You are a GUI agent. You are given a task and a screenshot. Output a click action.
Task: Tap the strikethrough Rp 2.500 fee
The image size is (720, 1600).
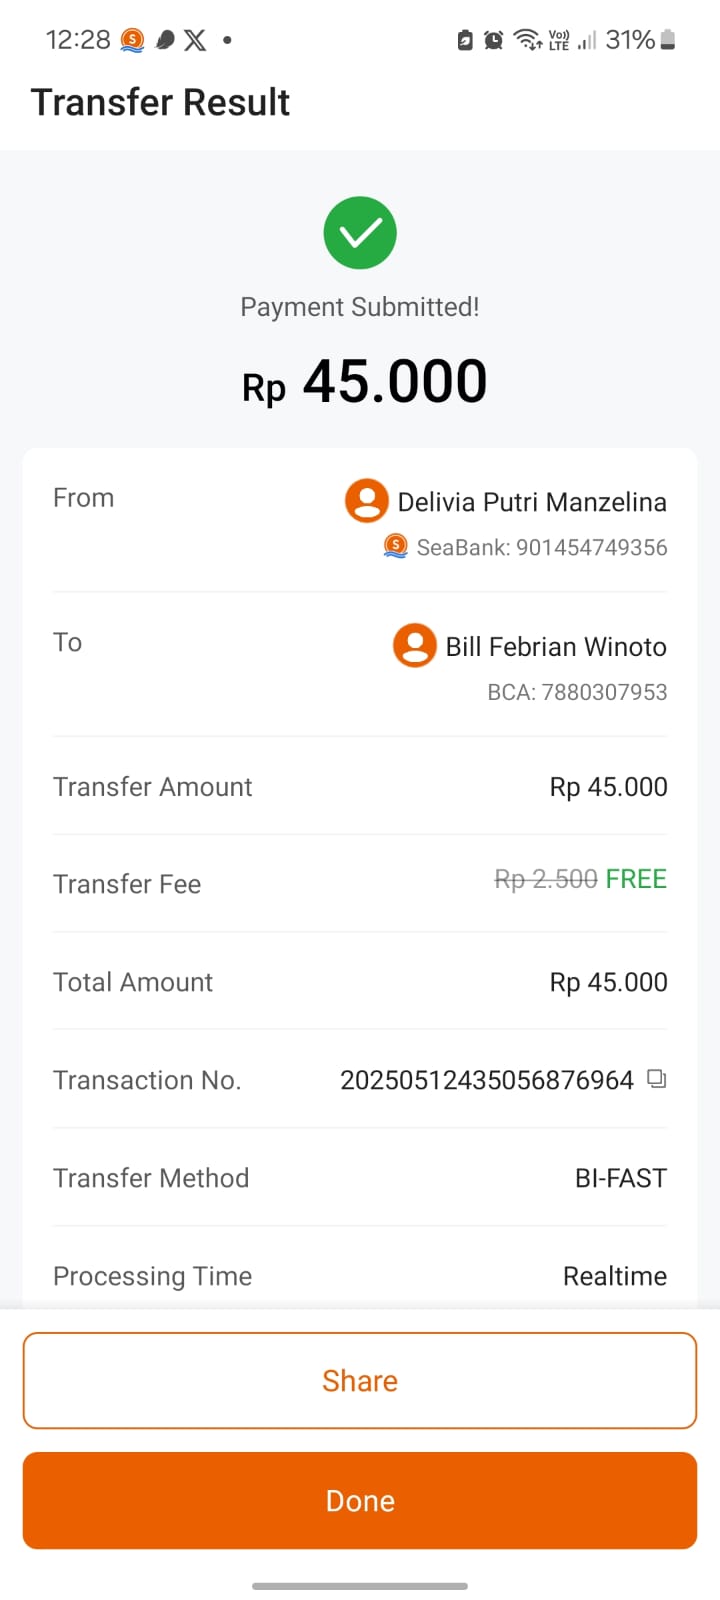point(546,879)
